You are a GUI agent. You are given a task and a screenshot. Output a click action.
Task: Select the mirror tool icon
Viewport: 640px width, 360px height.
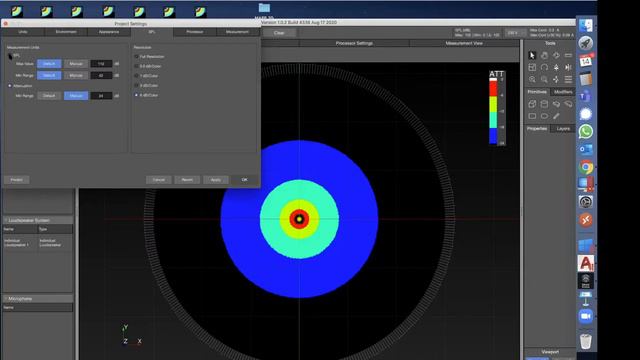(x=568, y=67)
